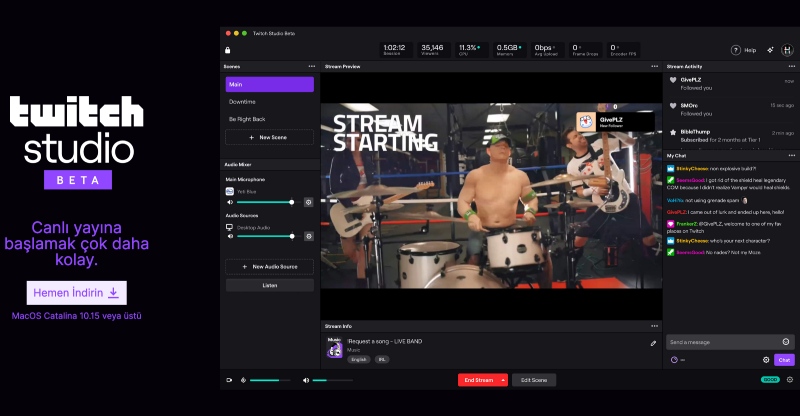
Task: Click star icon next to BibleThump
Action: (x=673, y=132)
